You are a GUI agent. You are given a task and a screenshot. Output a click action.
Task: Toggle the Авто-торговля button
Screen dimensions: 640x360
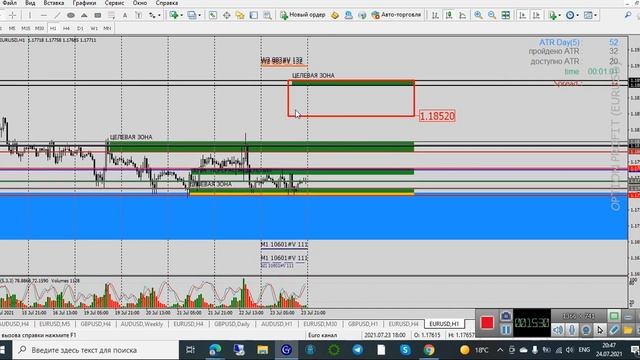click(396, 15)
